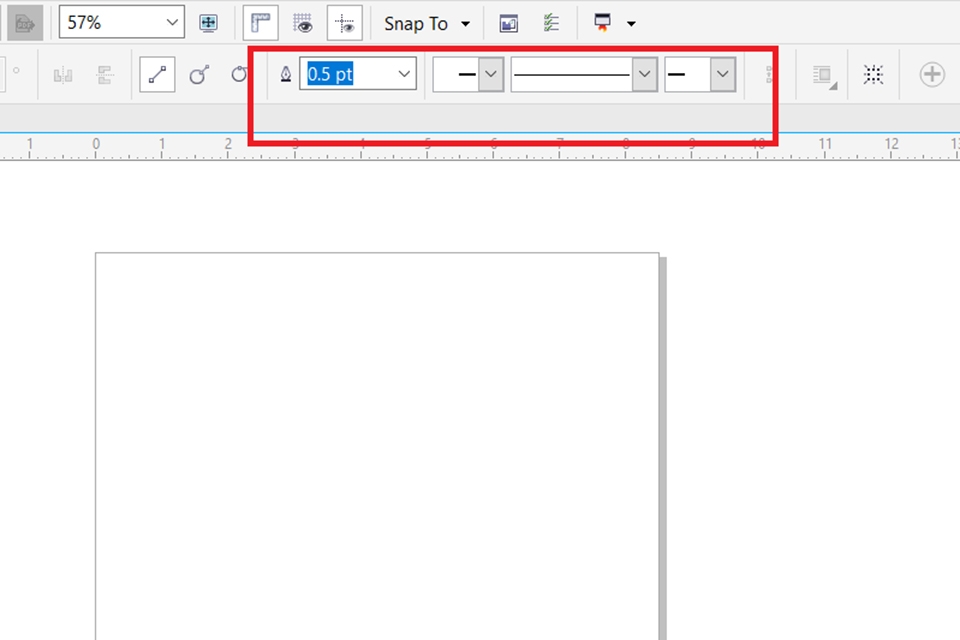This screenshot has height=640, width=960.
Task: Click the mirror horizontally icon
Action: 63,75
